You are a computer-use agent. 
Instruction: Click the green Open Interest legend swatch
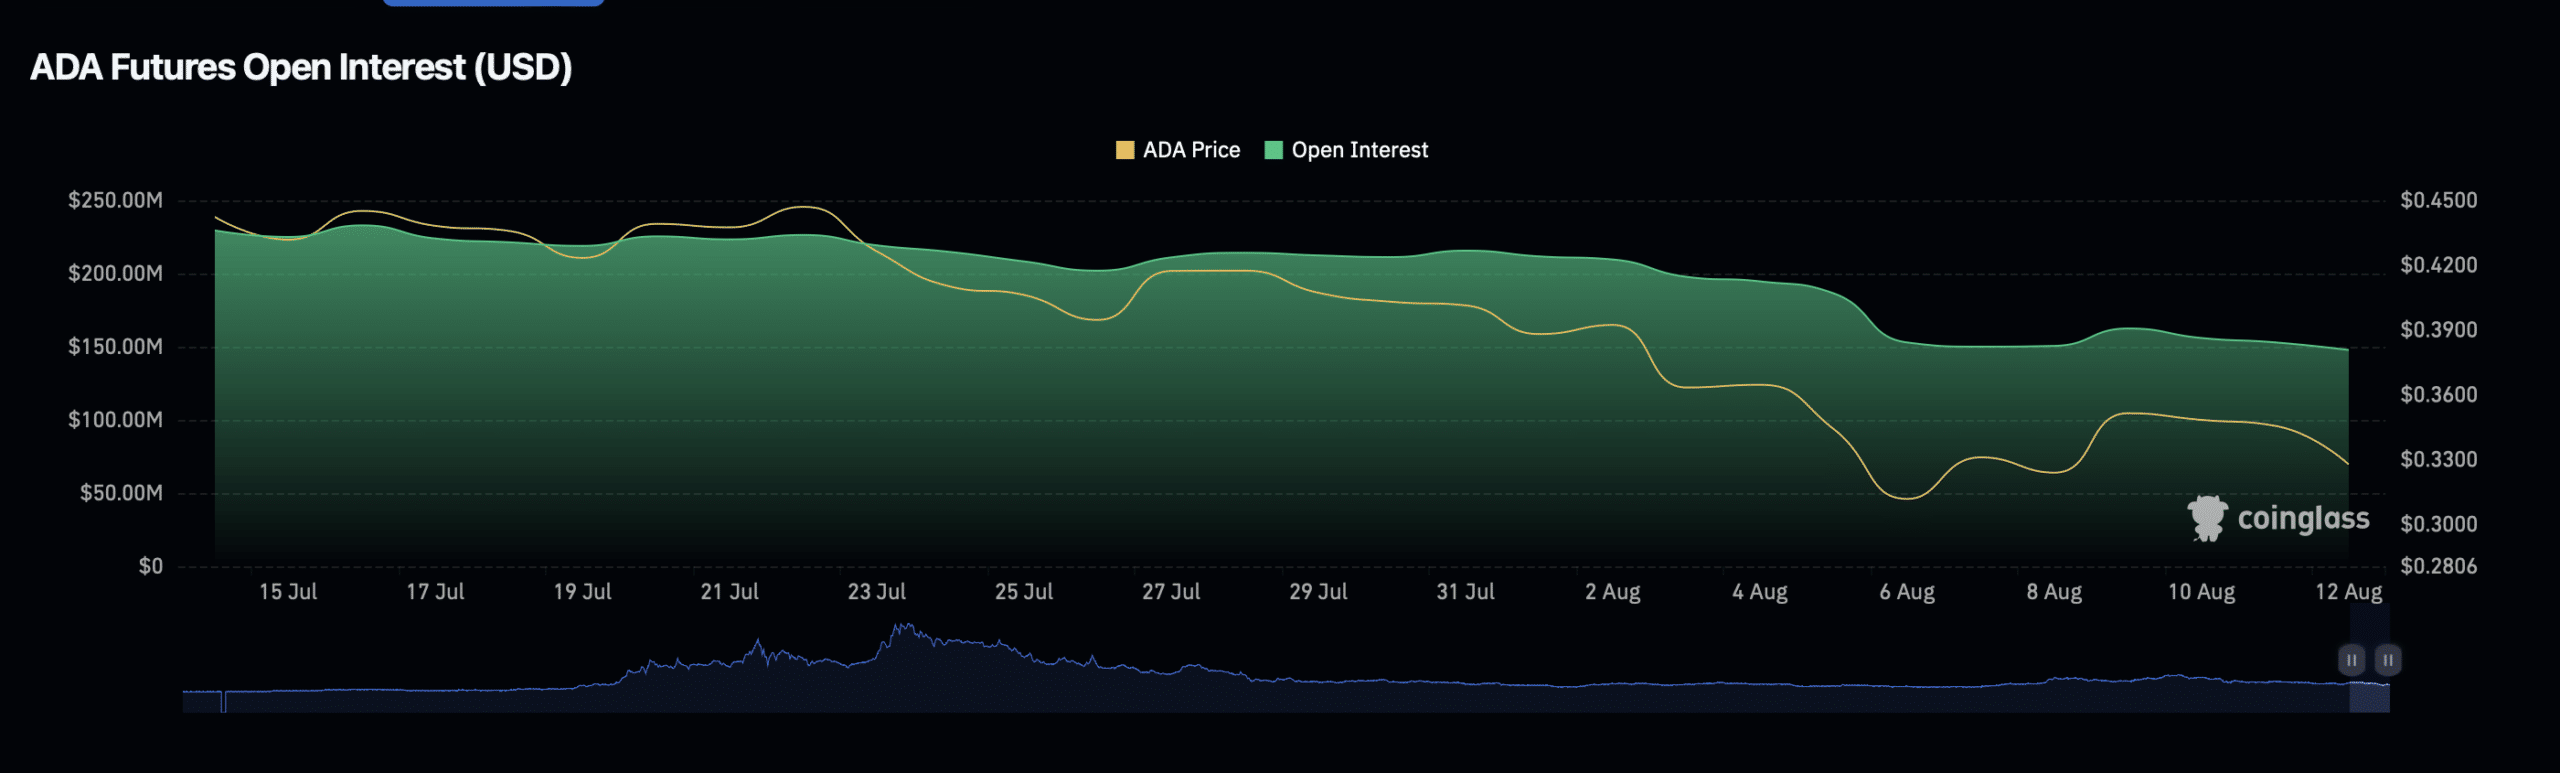pos(1273,150)
